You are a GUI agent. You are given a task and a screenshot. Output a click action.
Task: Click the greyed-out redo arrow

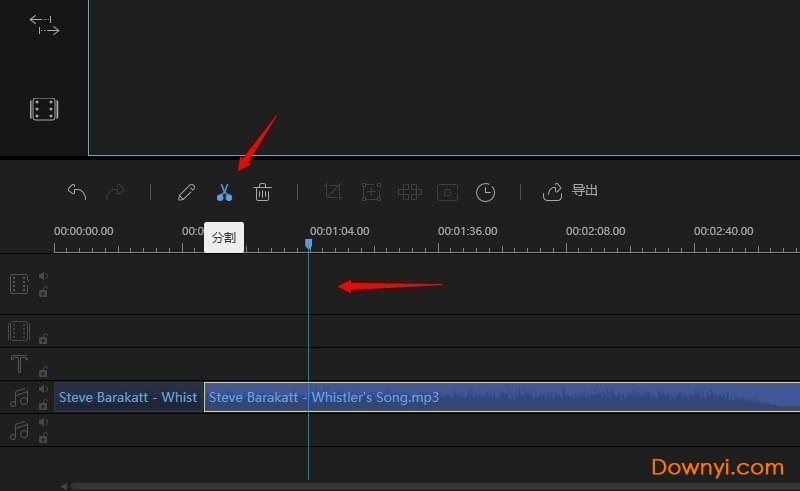[x=115, y=192]
